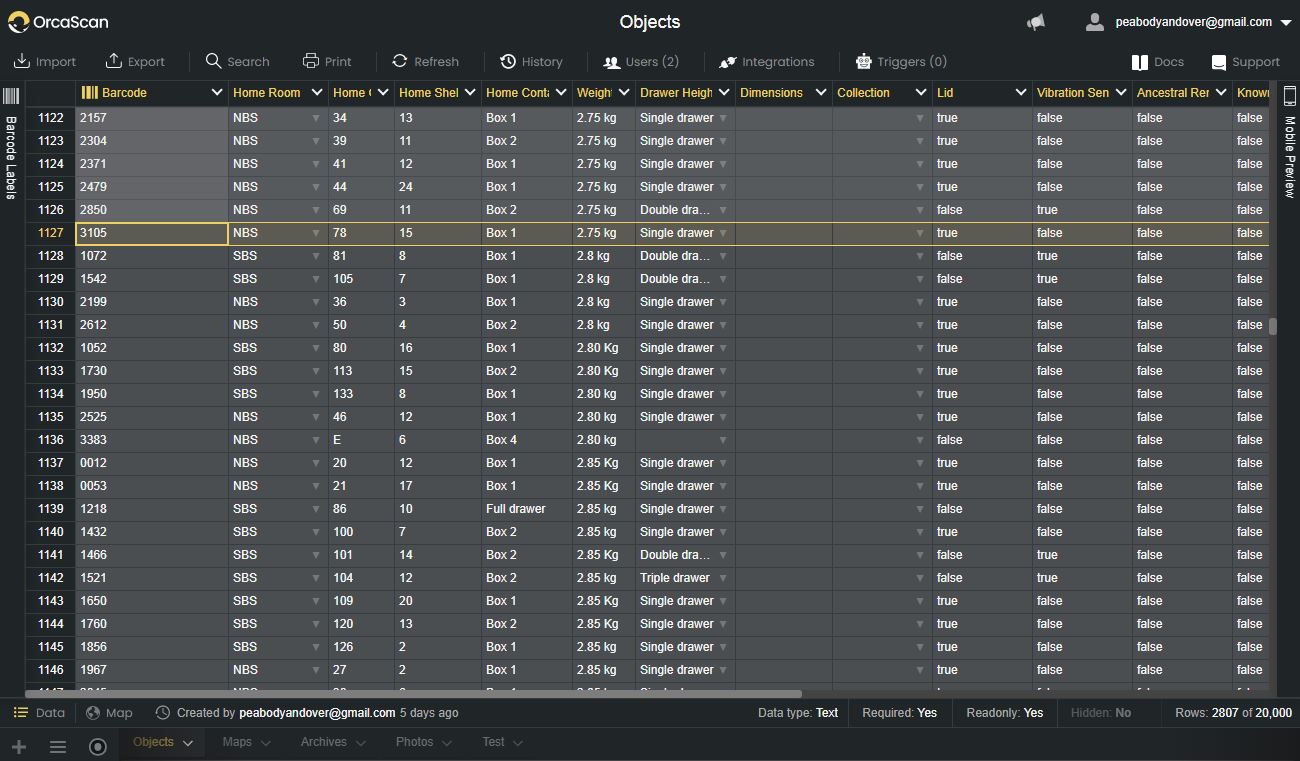Viewport: 1300px width, 761px height.
Task: Open the Lid column header menu
Action: tap(1020, 93)
